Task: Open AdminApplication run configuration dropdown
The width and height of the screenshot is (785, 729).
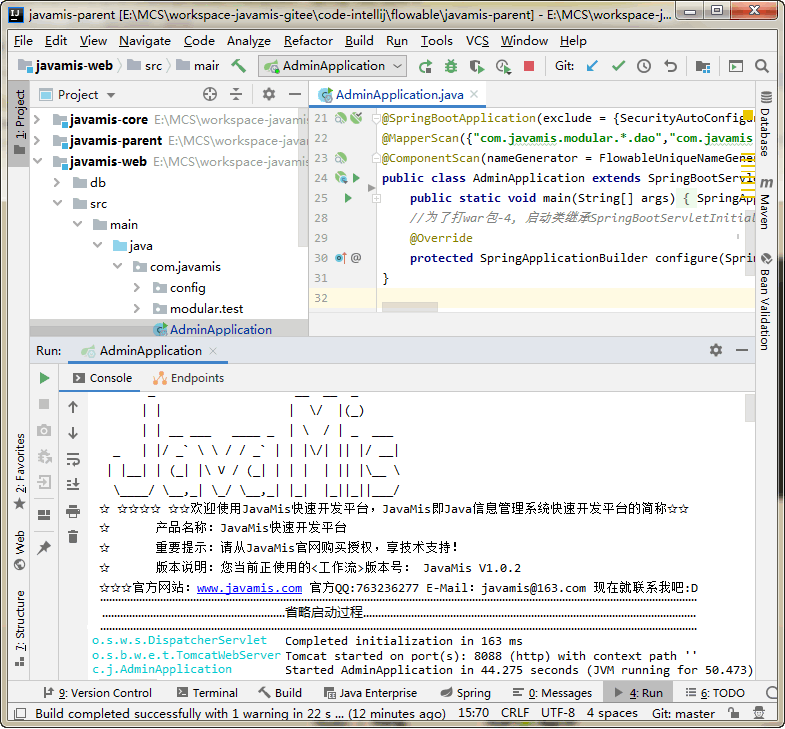Action: 332,66
